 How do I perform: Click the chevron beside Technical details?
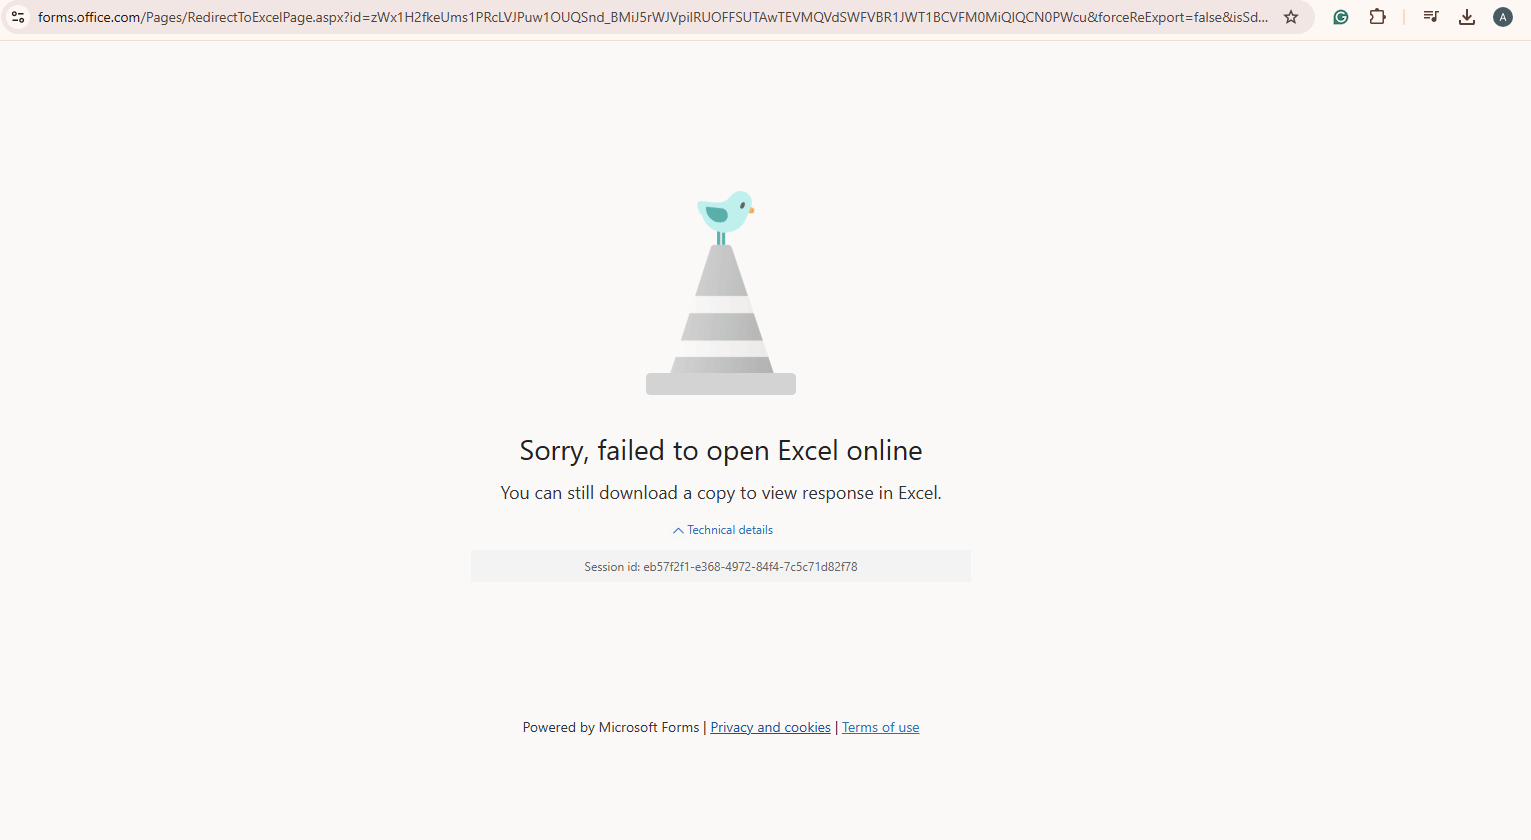[678, 530]
